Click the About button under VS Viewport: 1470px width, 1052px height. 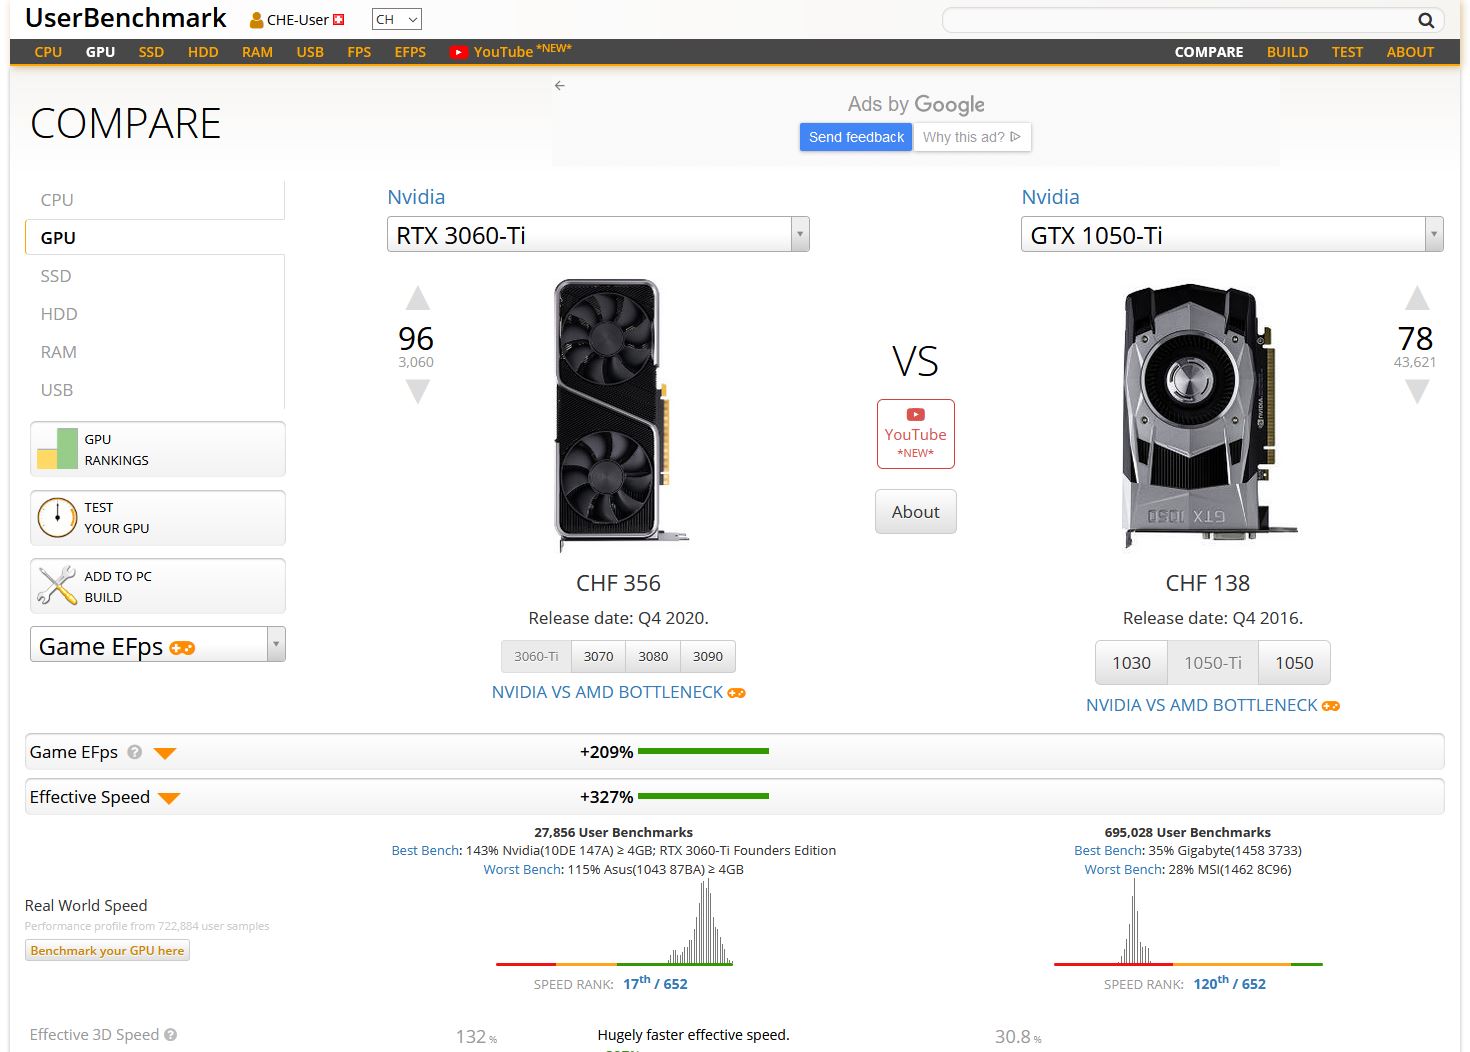click(915, 512)
